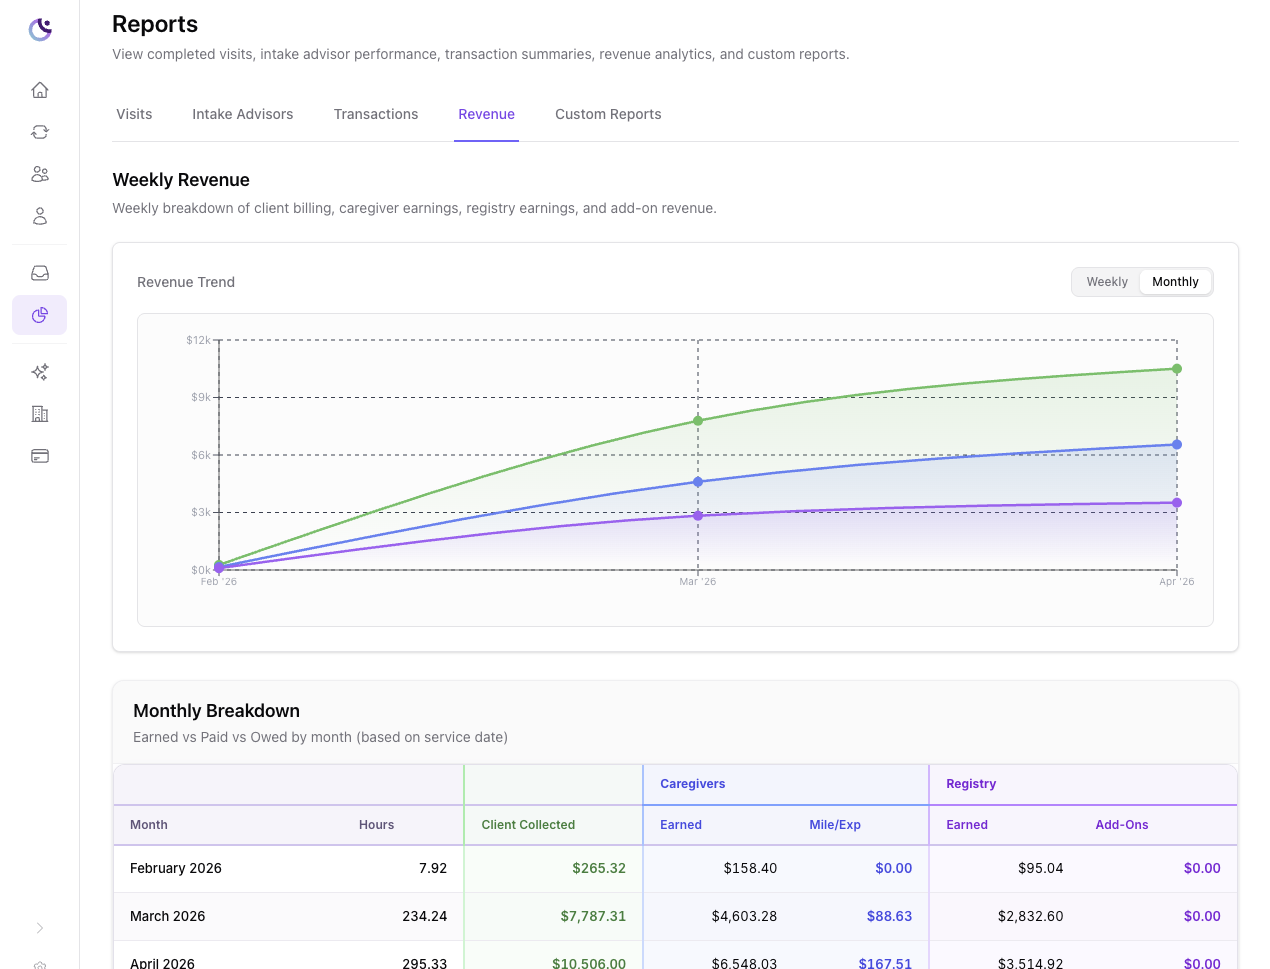Screen dimensions: 1270x969
Task: Open the inbox tray sidebar icon
Action: (x=40, y=273)
